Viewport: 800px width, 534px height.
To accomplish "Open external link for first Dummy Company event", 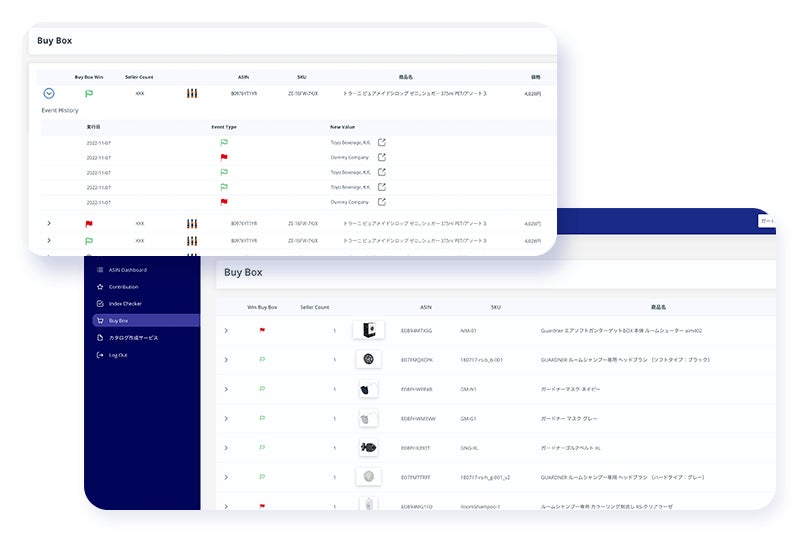I will pos(382,157).
